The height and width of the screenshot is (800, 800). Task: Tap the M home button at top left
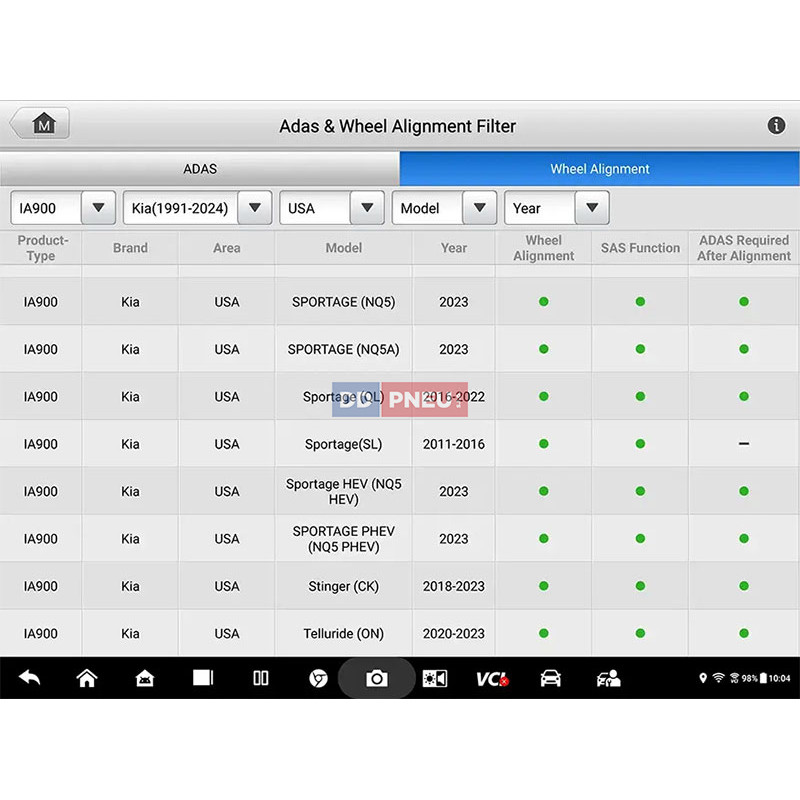(41, 124)
